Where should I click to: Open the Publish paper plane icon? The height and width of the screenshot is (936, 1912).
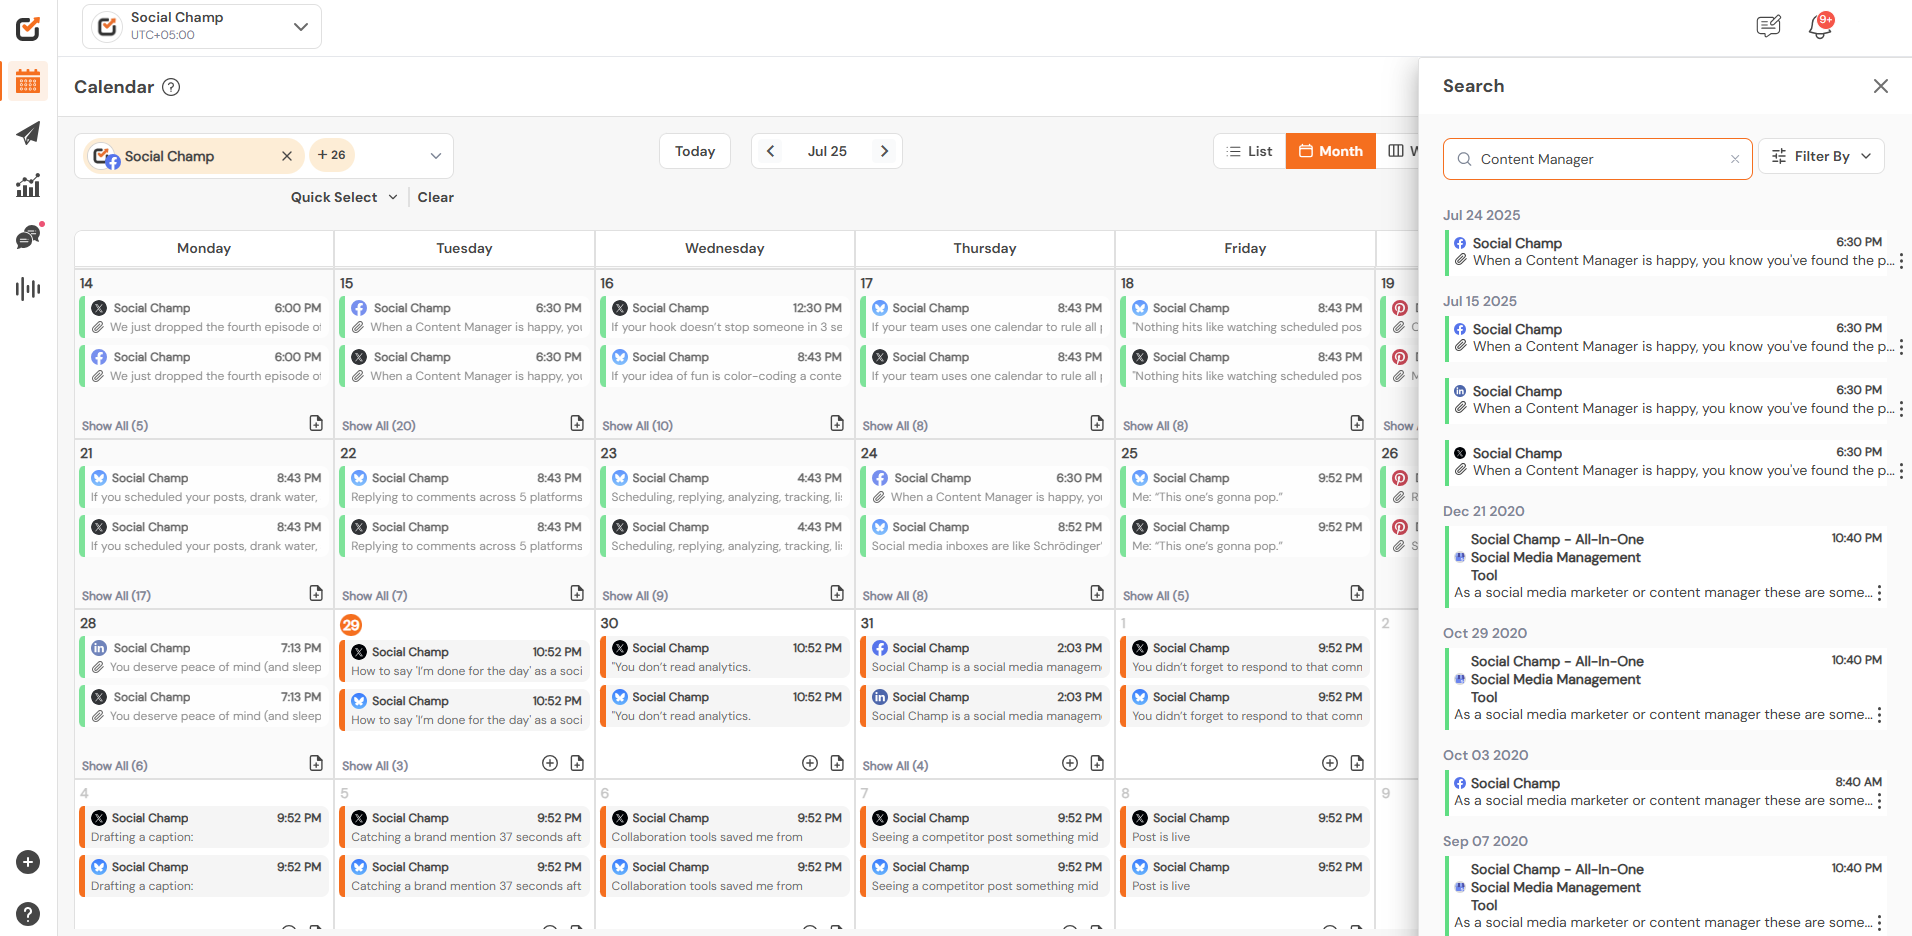tap(28, 133)
